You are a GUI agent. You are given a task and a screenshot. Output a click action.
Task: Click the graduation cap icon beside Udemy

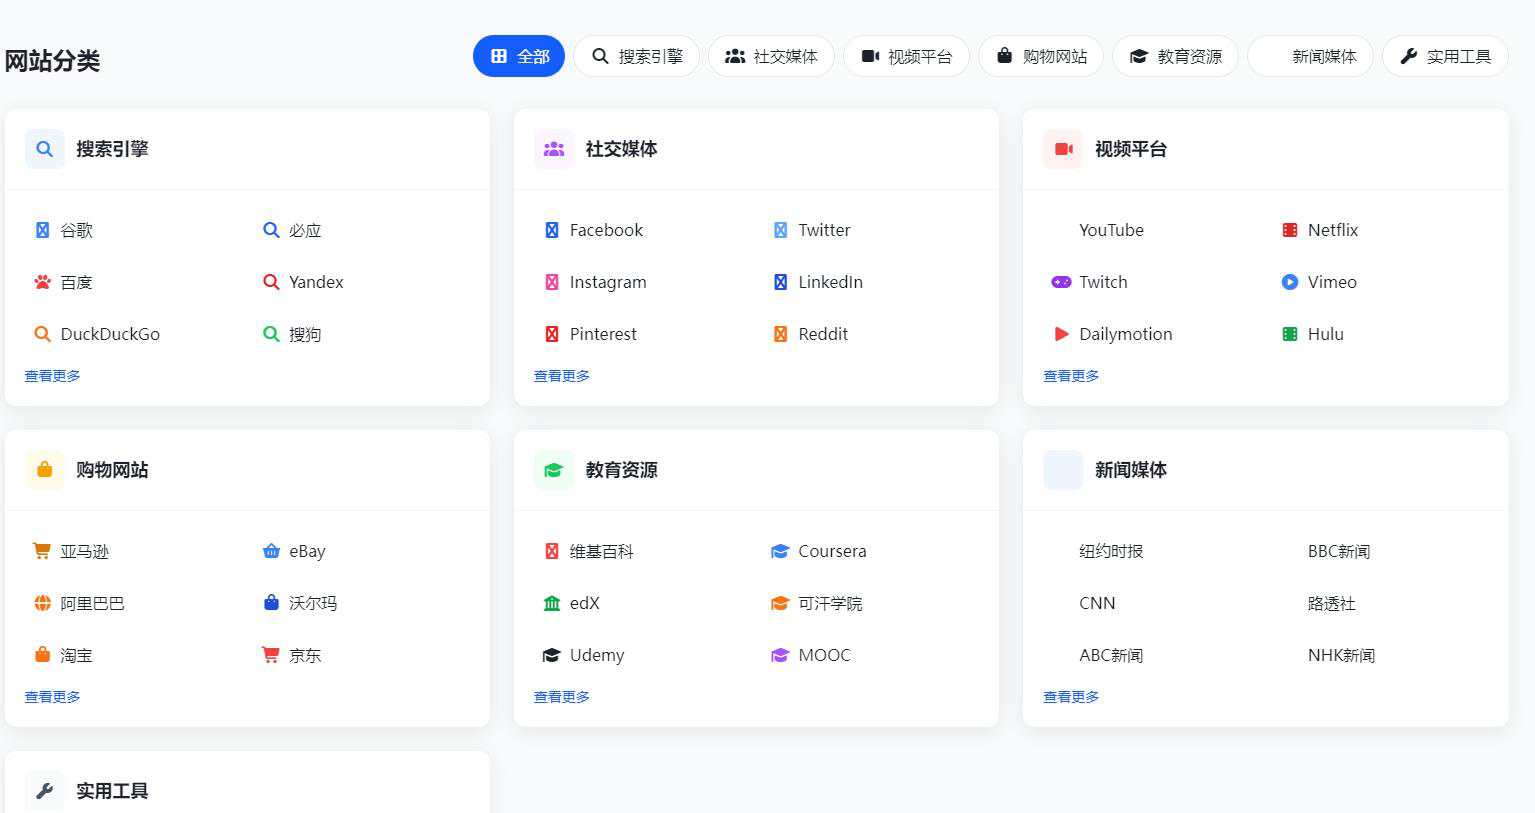(x=552, y=655)
